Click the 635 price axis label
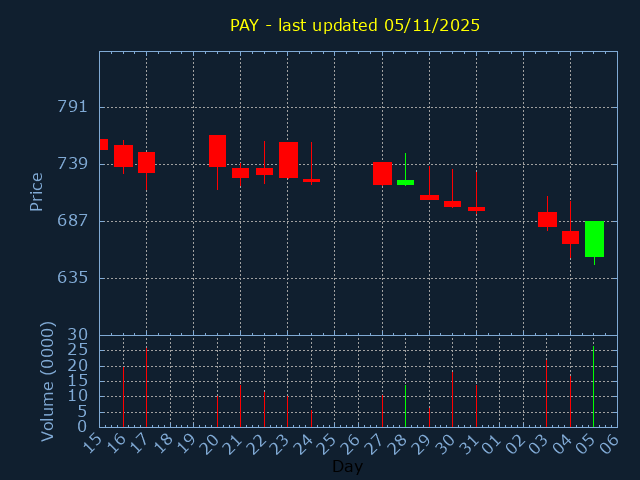 tap(71, 277)
